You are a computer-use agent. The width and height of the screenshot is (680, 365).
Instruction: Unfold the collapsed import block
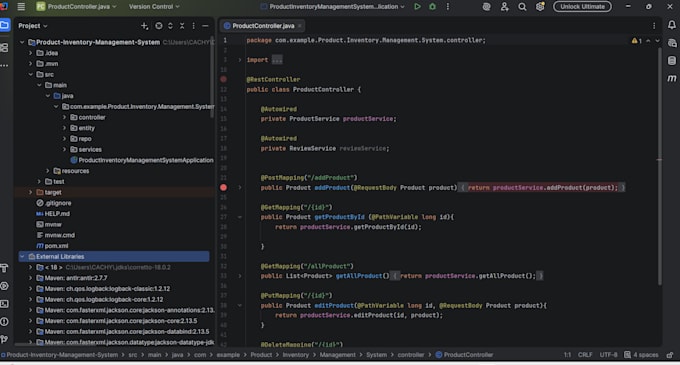tap(240, 60)
